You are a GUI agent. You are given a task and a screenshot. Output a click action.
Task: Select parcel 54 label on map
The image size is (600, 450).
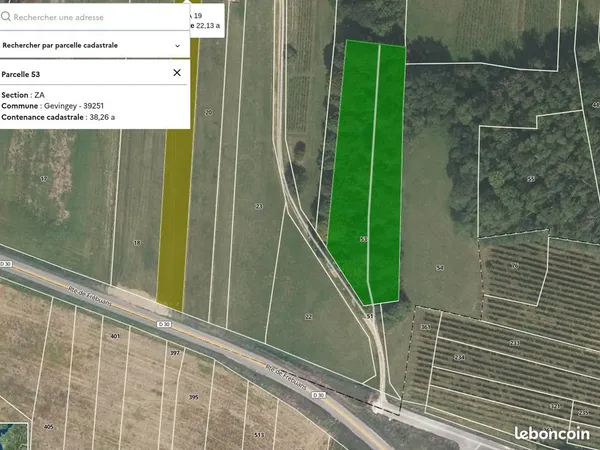pyautogui.click(x=440, y=268)
